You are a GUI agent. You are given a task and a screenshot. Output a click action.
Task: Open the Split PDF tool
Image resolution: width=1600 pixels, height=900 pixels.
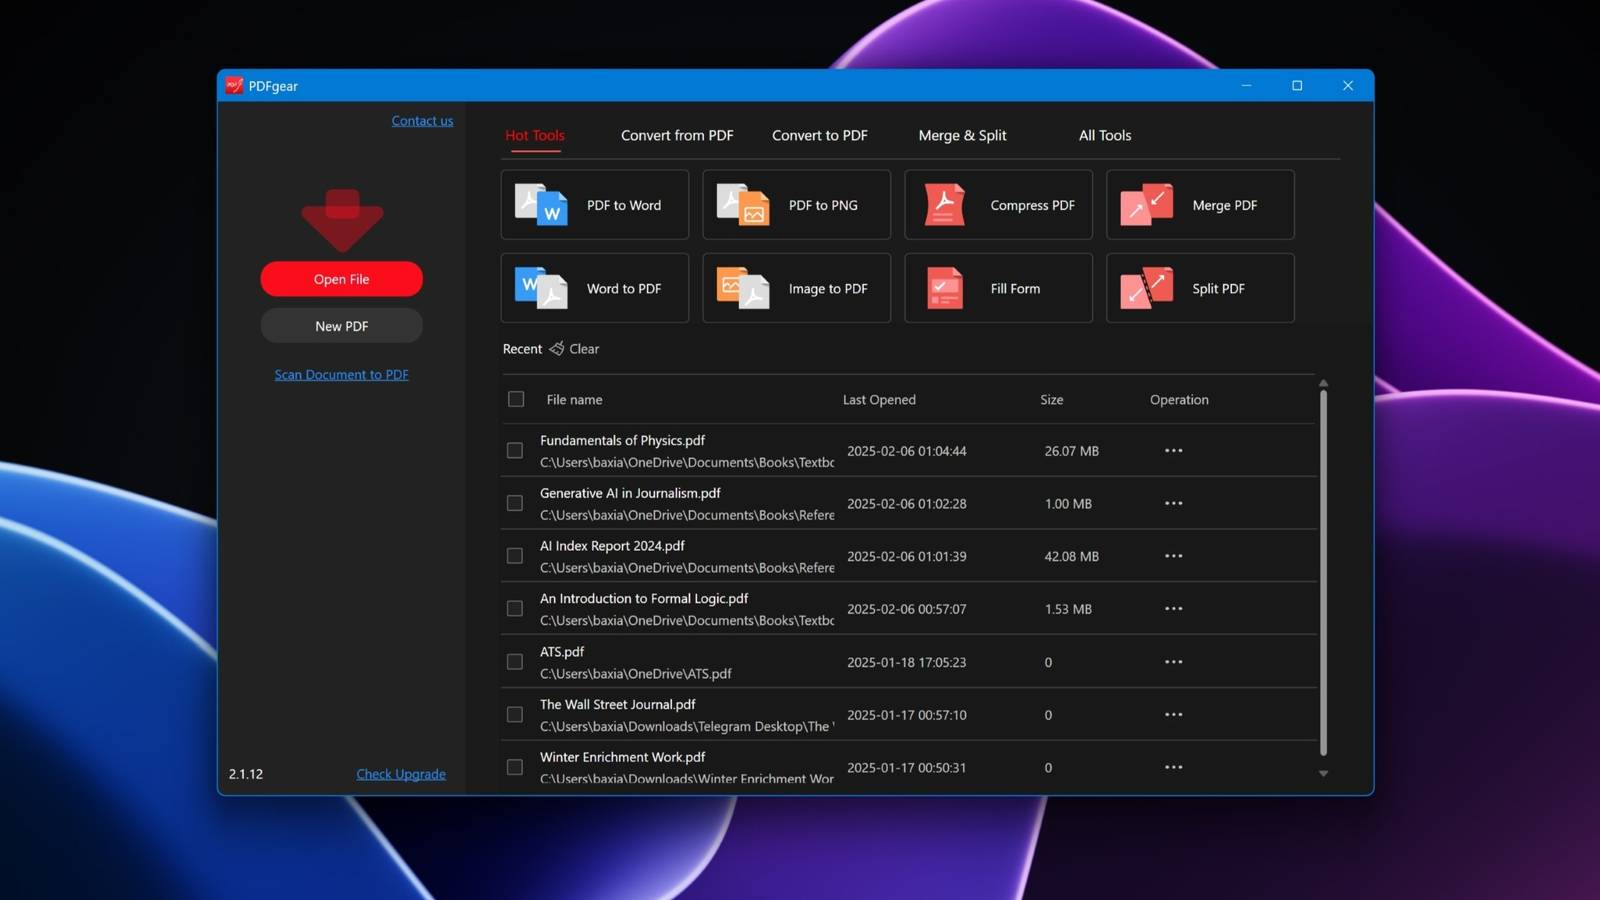(x=1200, y=288)
